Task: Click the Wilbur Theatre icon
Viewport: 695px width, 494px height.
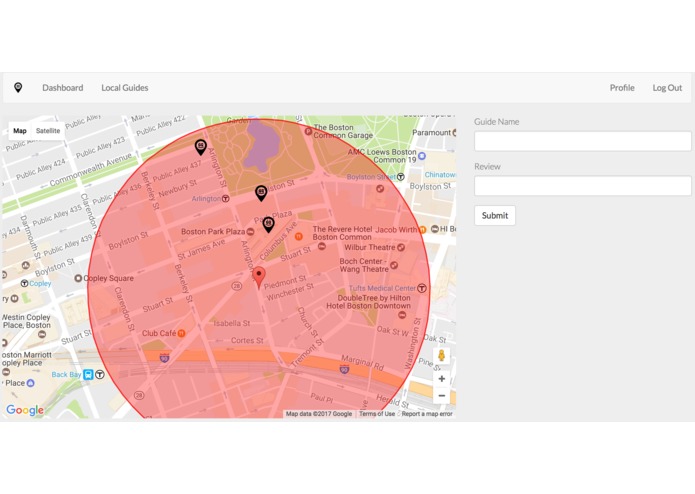Action: click(x=401, y=248)
